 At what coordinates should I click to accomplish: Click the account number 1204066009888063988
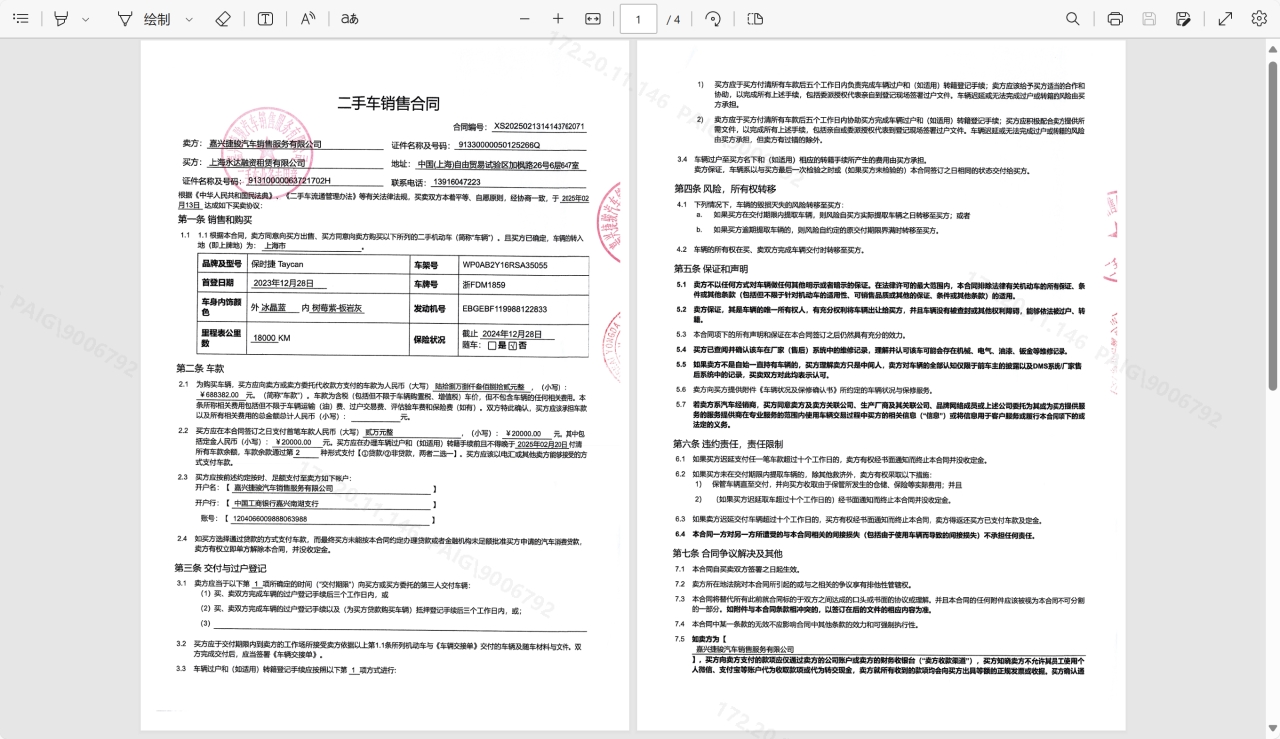[x=269, y=518]
